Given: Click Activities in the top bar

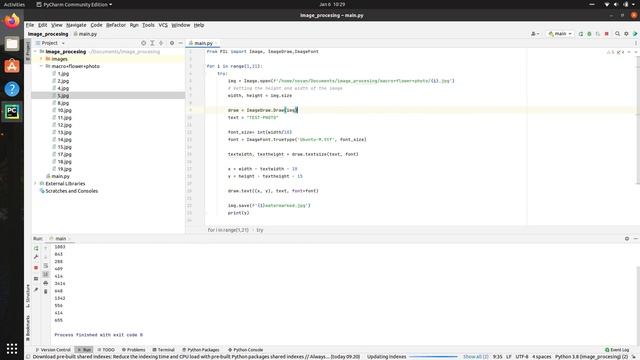Looking at the screenshot, I should [14, 4].
